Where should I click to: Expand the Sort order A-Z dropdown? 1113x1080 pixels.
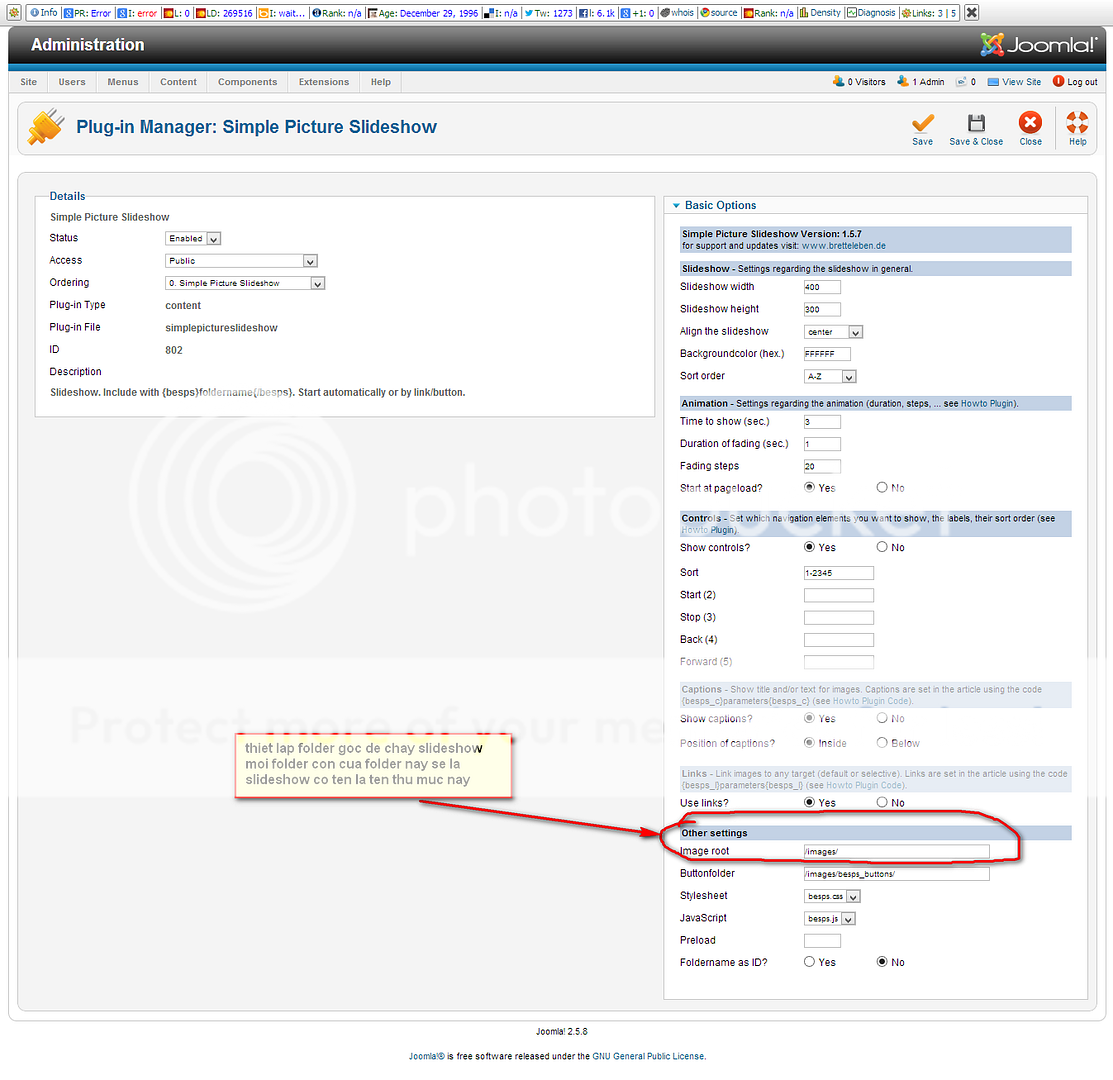coord(831,377)
